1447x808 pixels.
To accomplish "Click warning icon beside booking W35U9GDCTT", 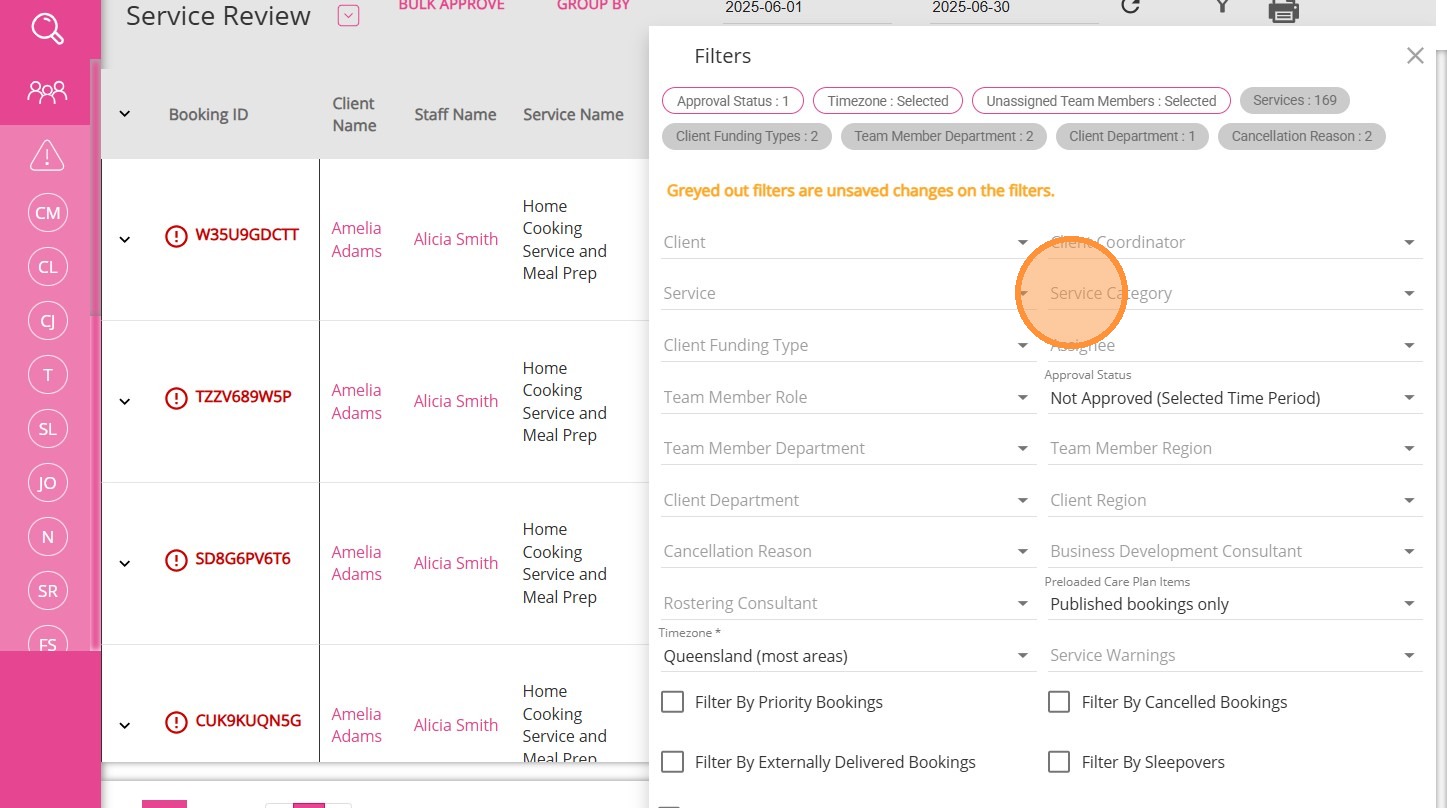I will (176, 236).
